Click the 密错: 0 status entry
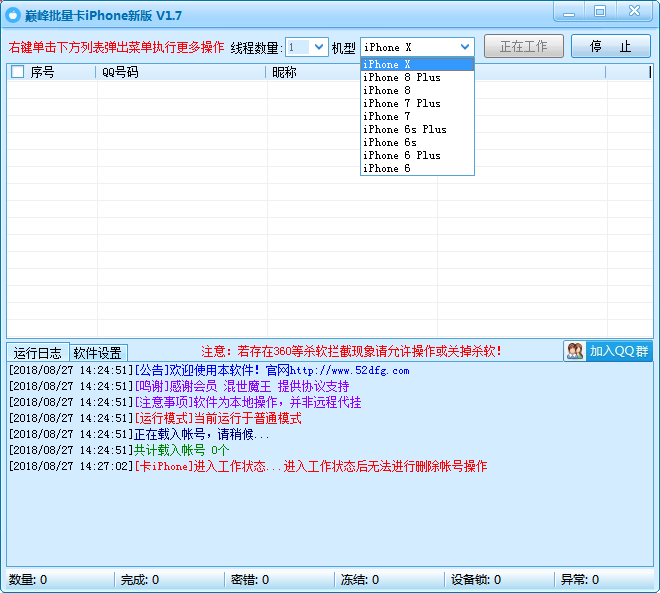 point(250,580)
